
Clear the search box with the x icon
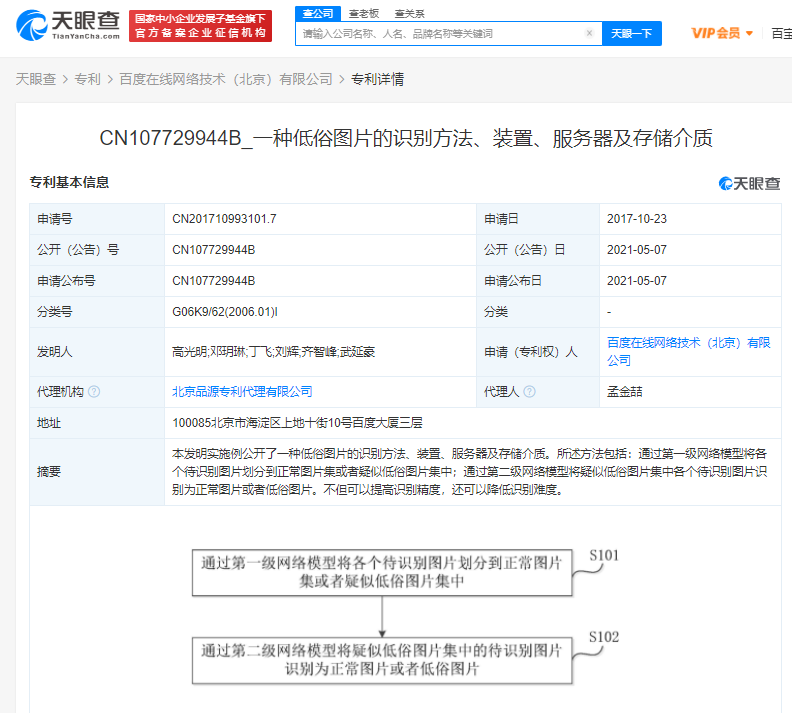point(589,33)
